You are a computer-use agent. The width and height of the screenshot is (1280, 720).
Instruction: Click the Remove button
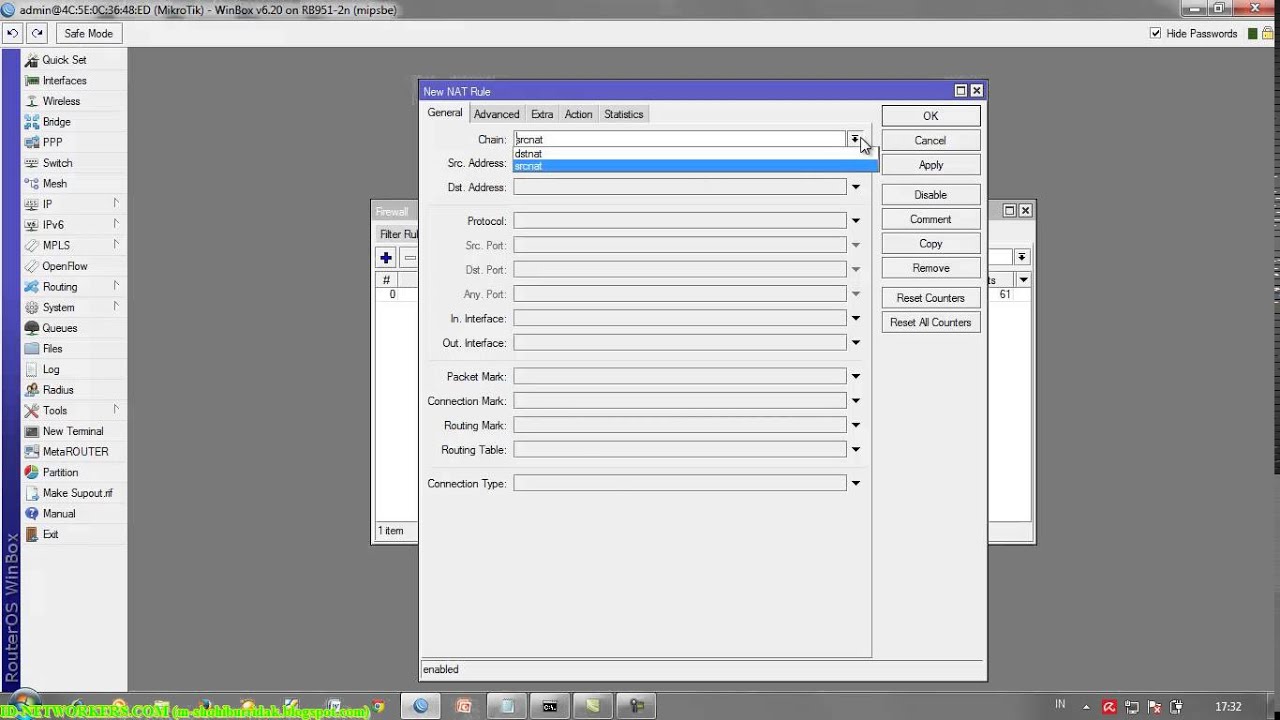930,268
